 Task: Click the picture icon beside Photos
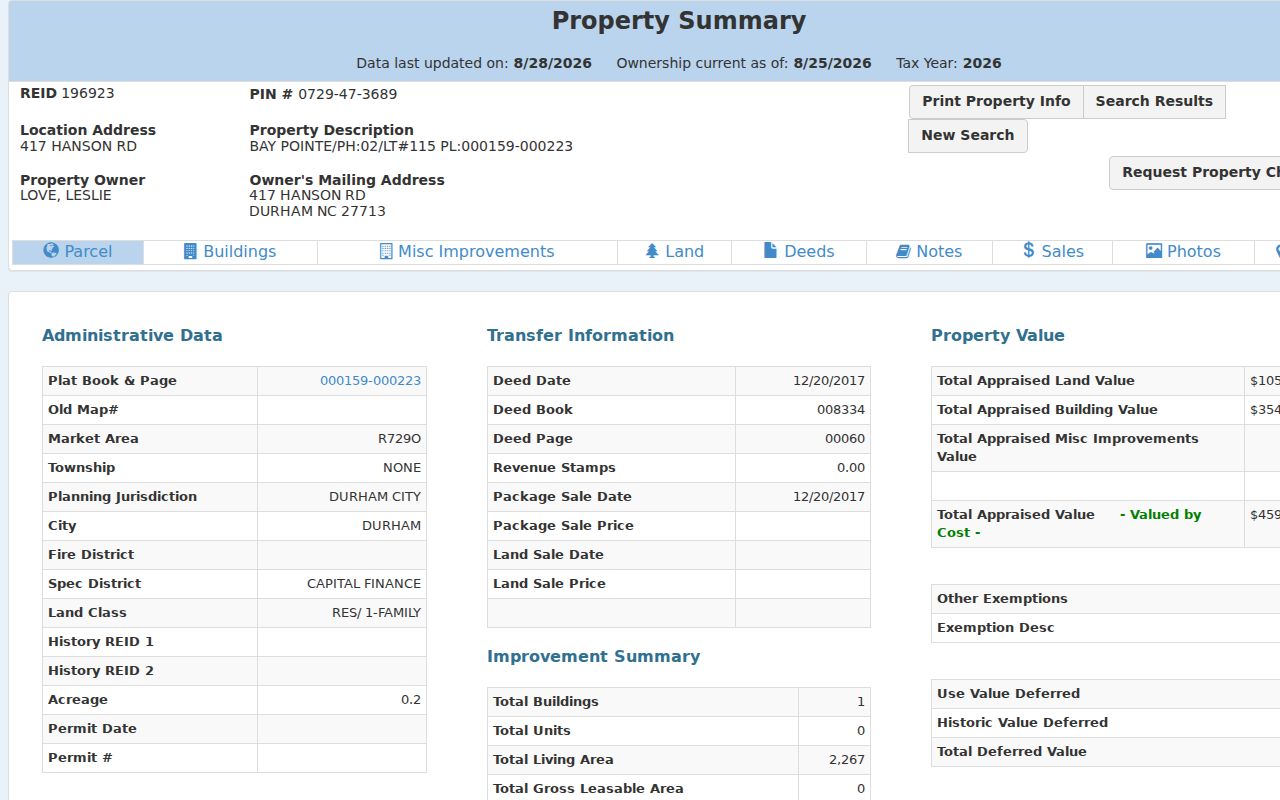1154,251
